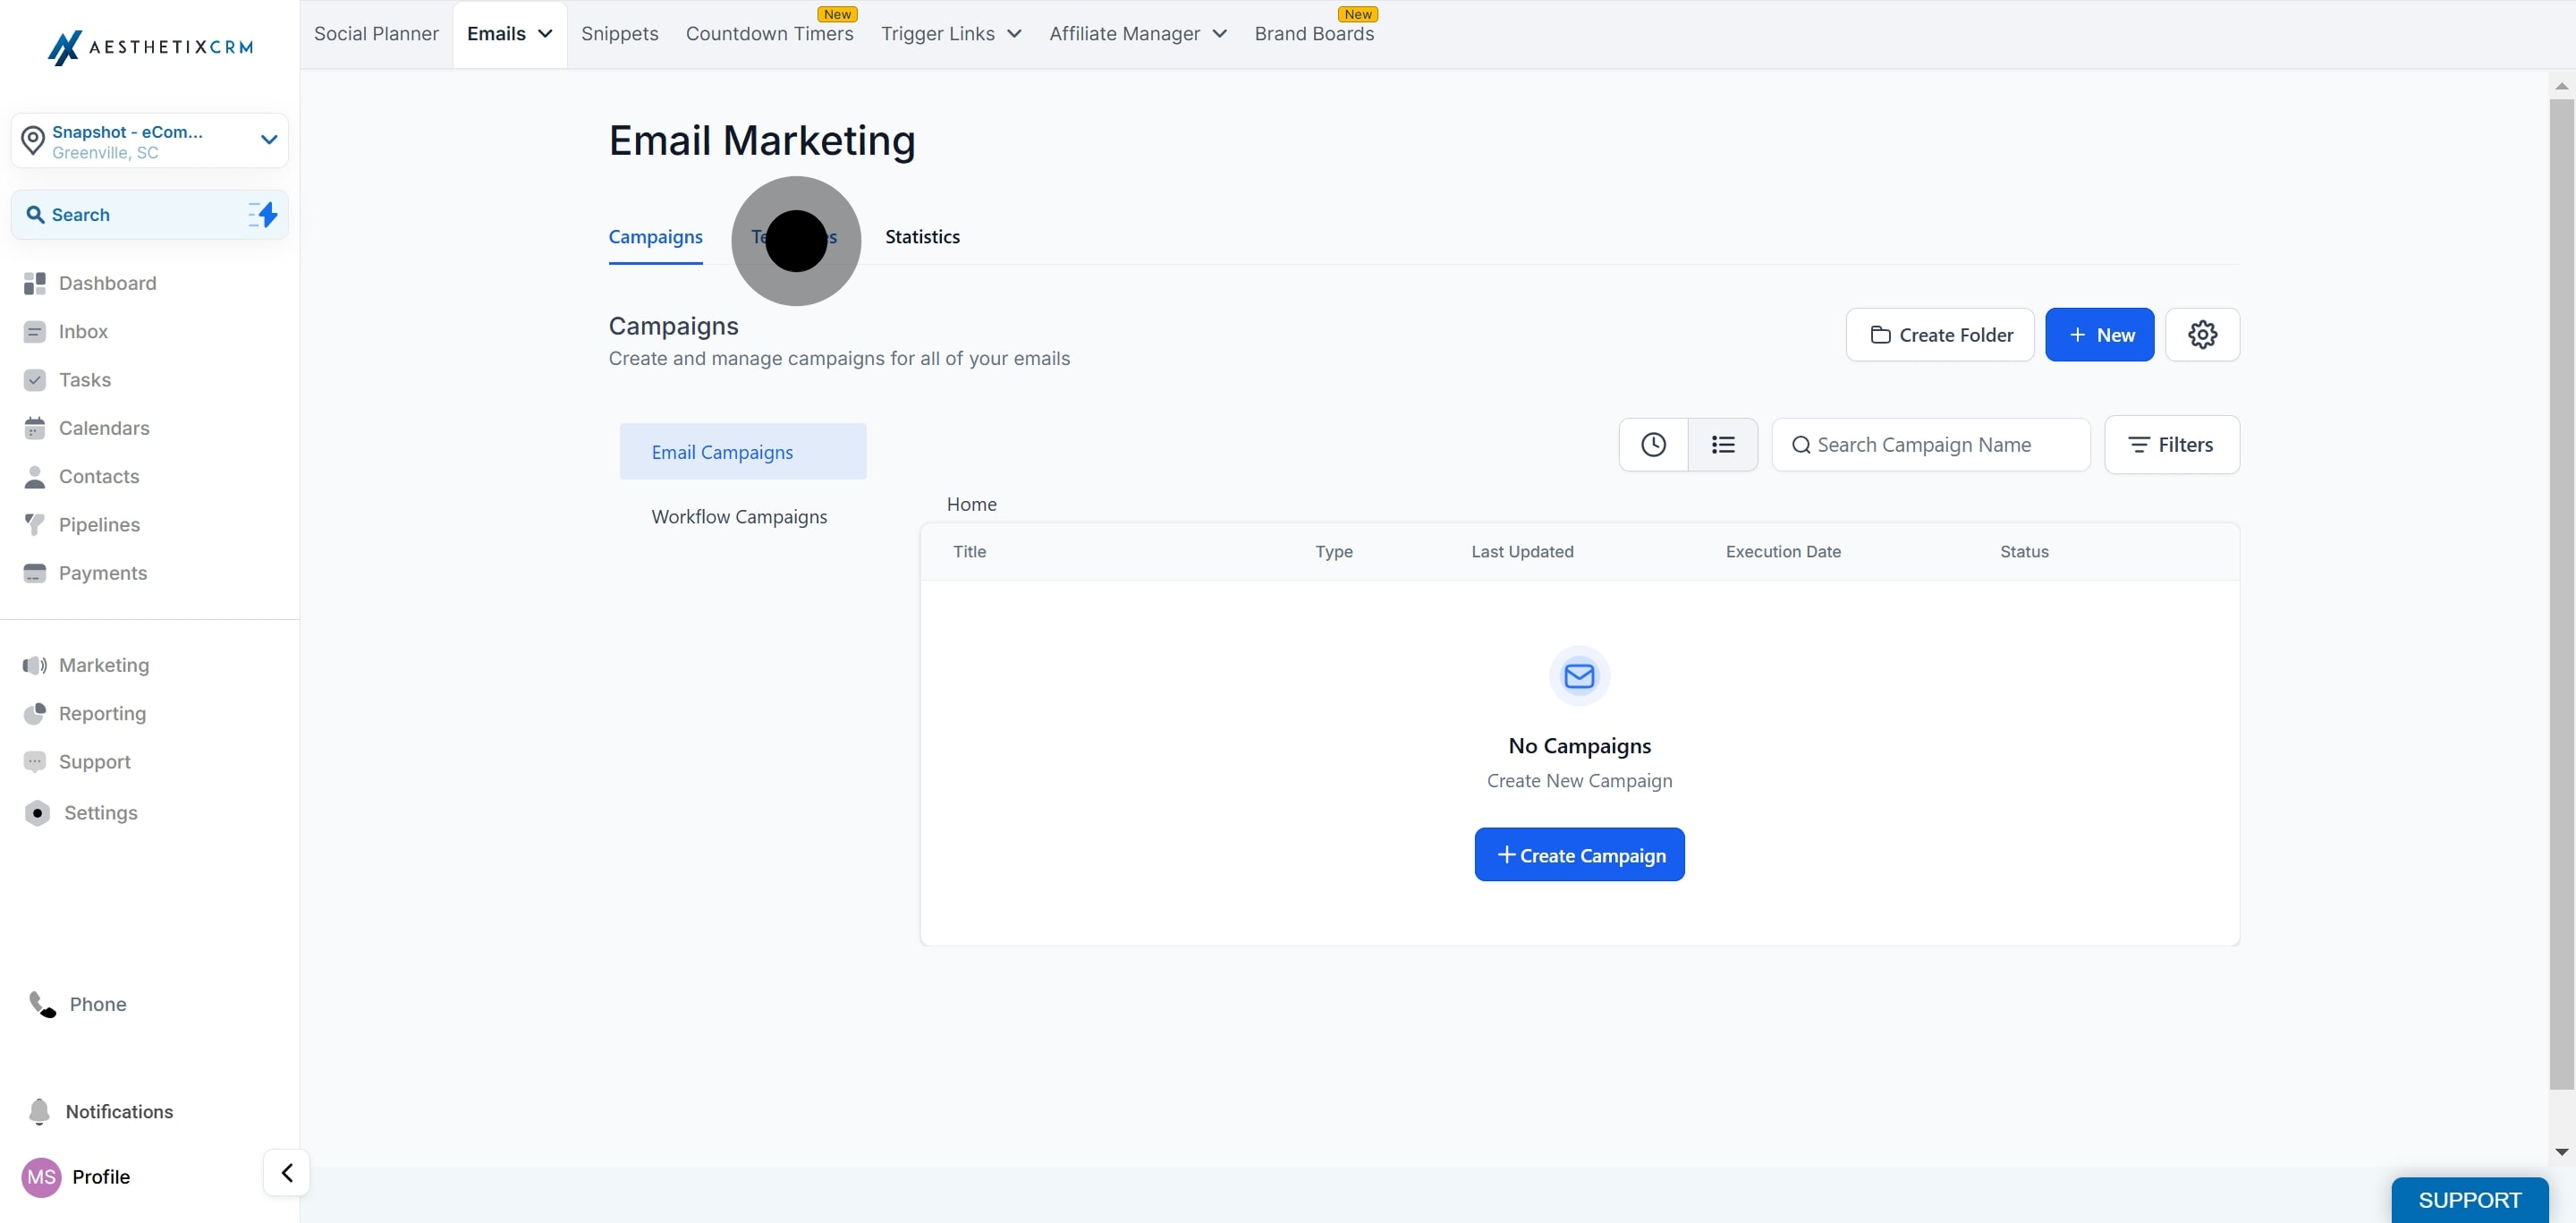Click the sidebar Search box
2576x1223 pixels.
(x=150, y=214)
